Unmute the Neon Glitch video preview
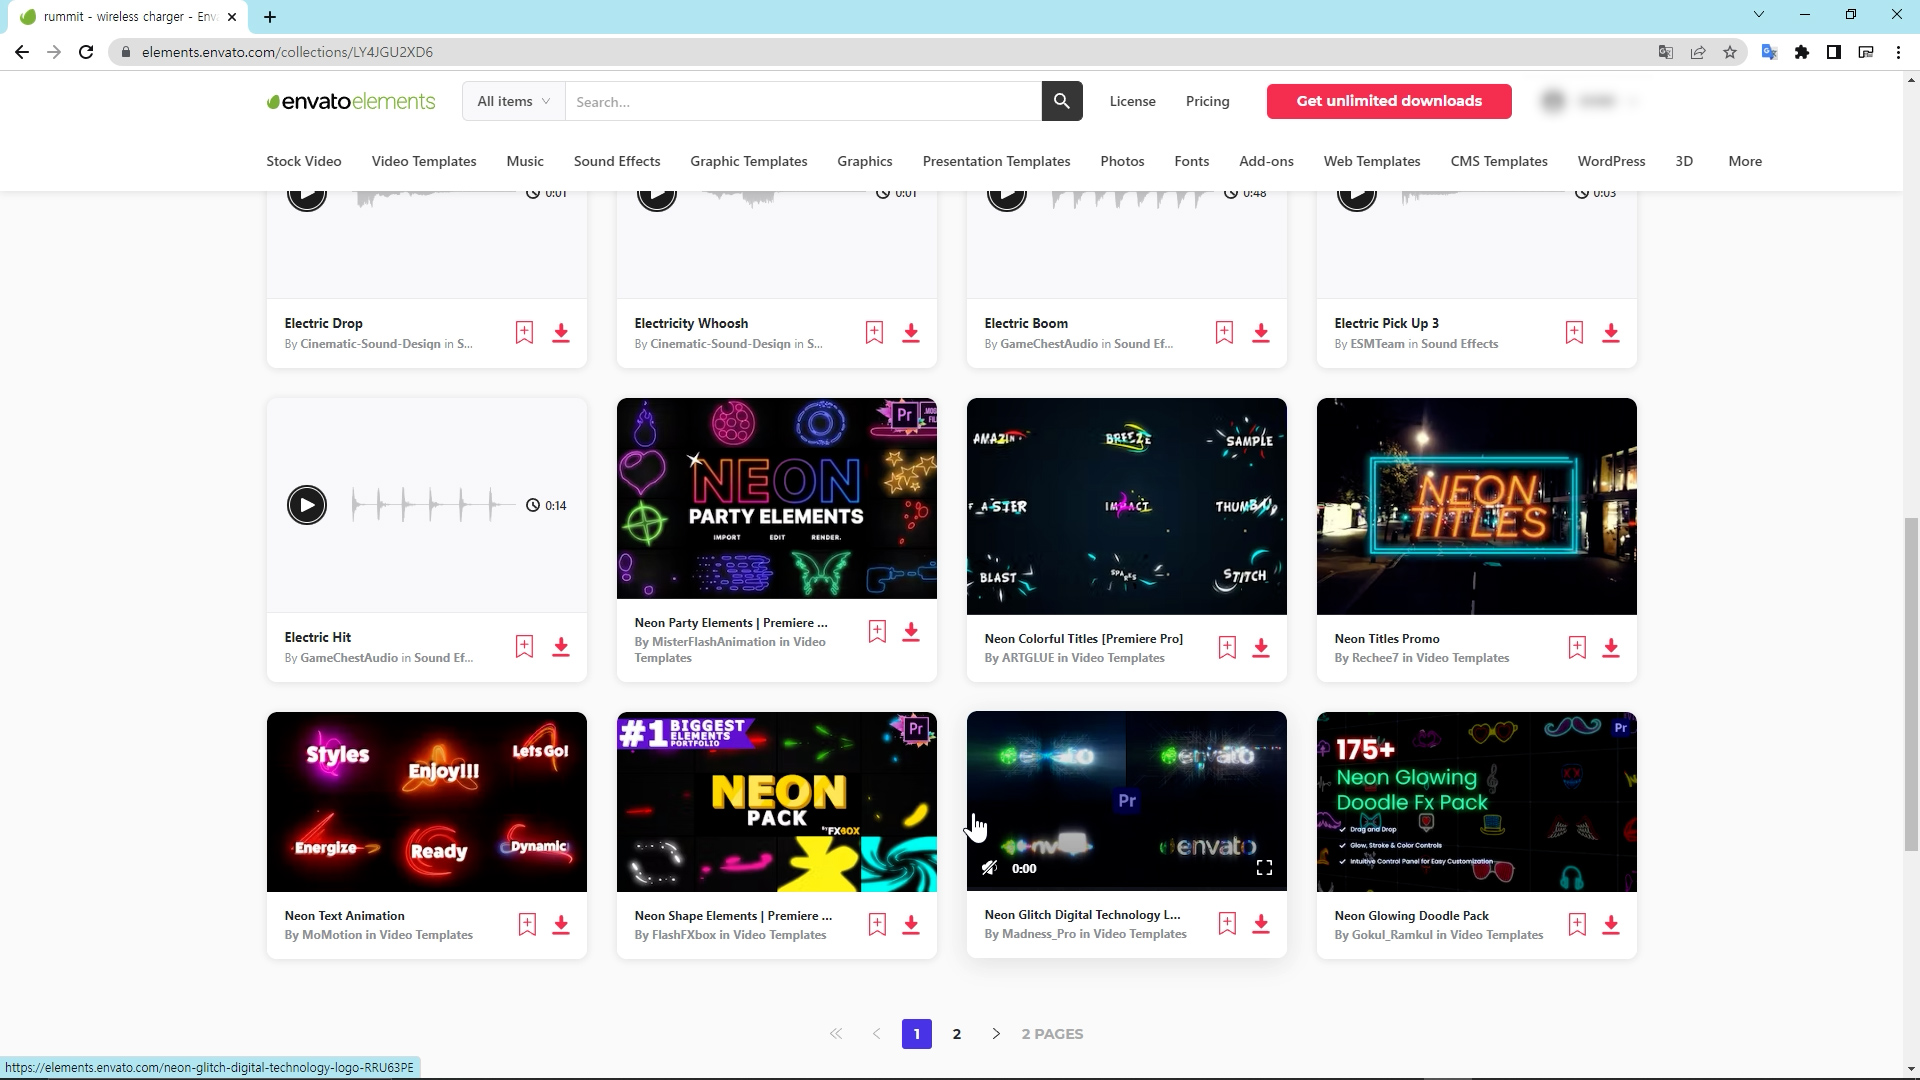The height and width of the screenshot is (1080, 1920). click(989, 868)
